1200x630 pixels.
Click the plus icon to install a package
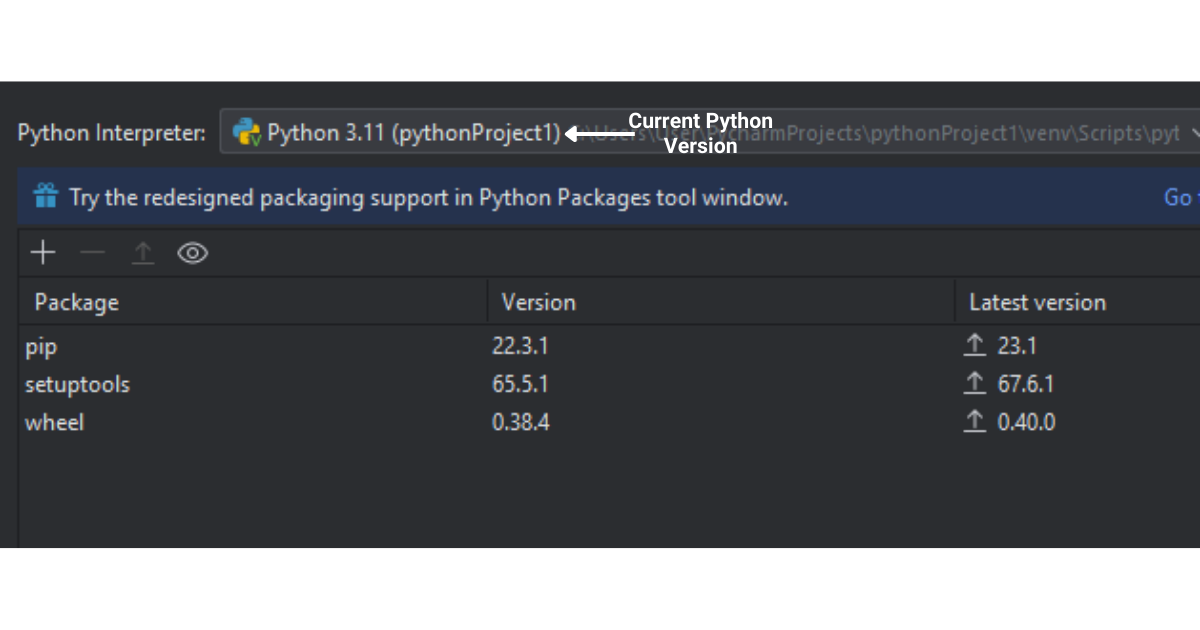[43, 253]
